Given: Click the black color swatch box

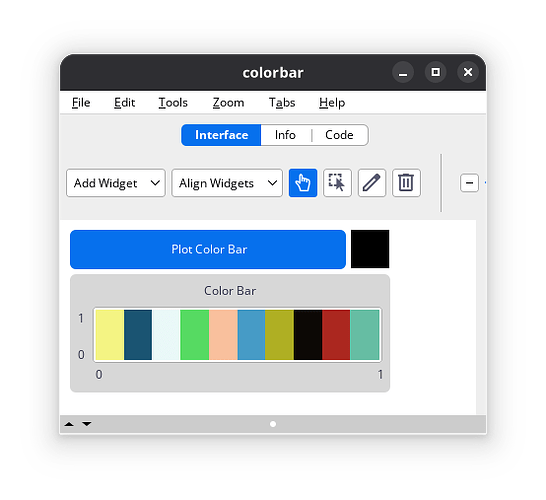Looking at the screenshot, I should 370,249.
